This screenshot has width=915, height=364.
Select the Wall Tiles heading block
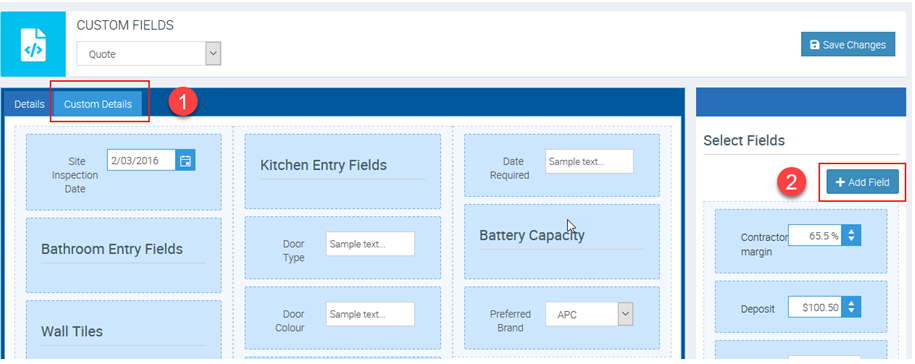(124, 330)
